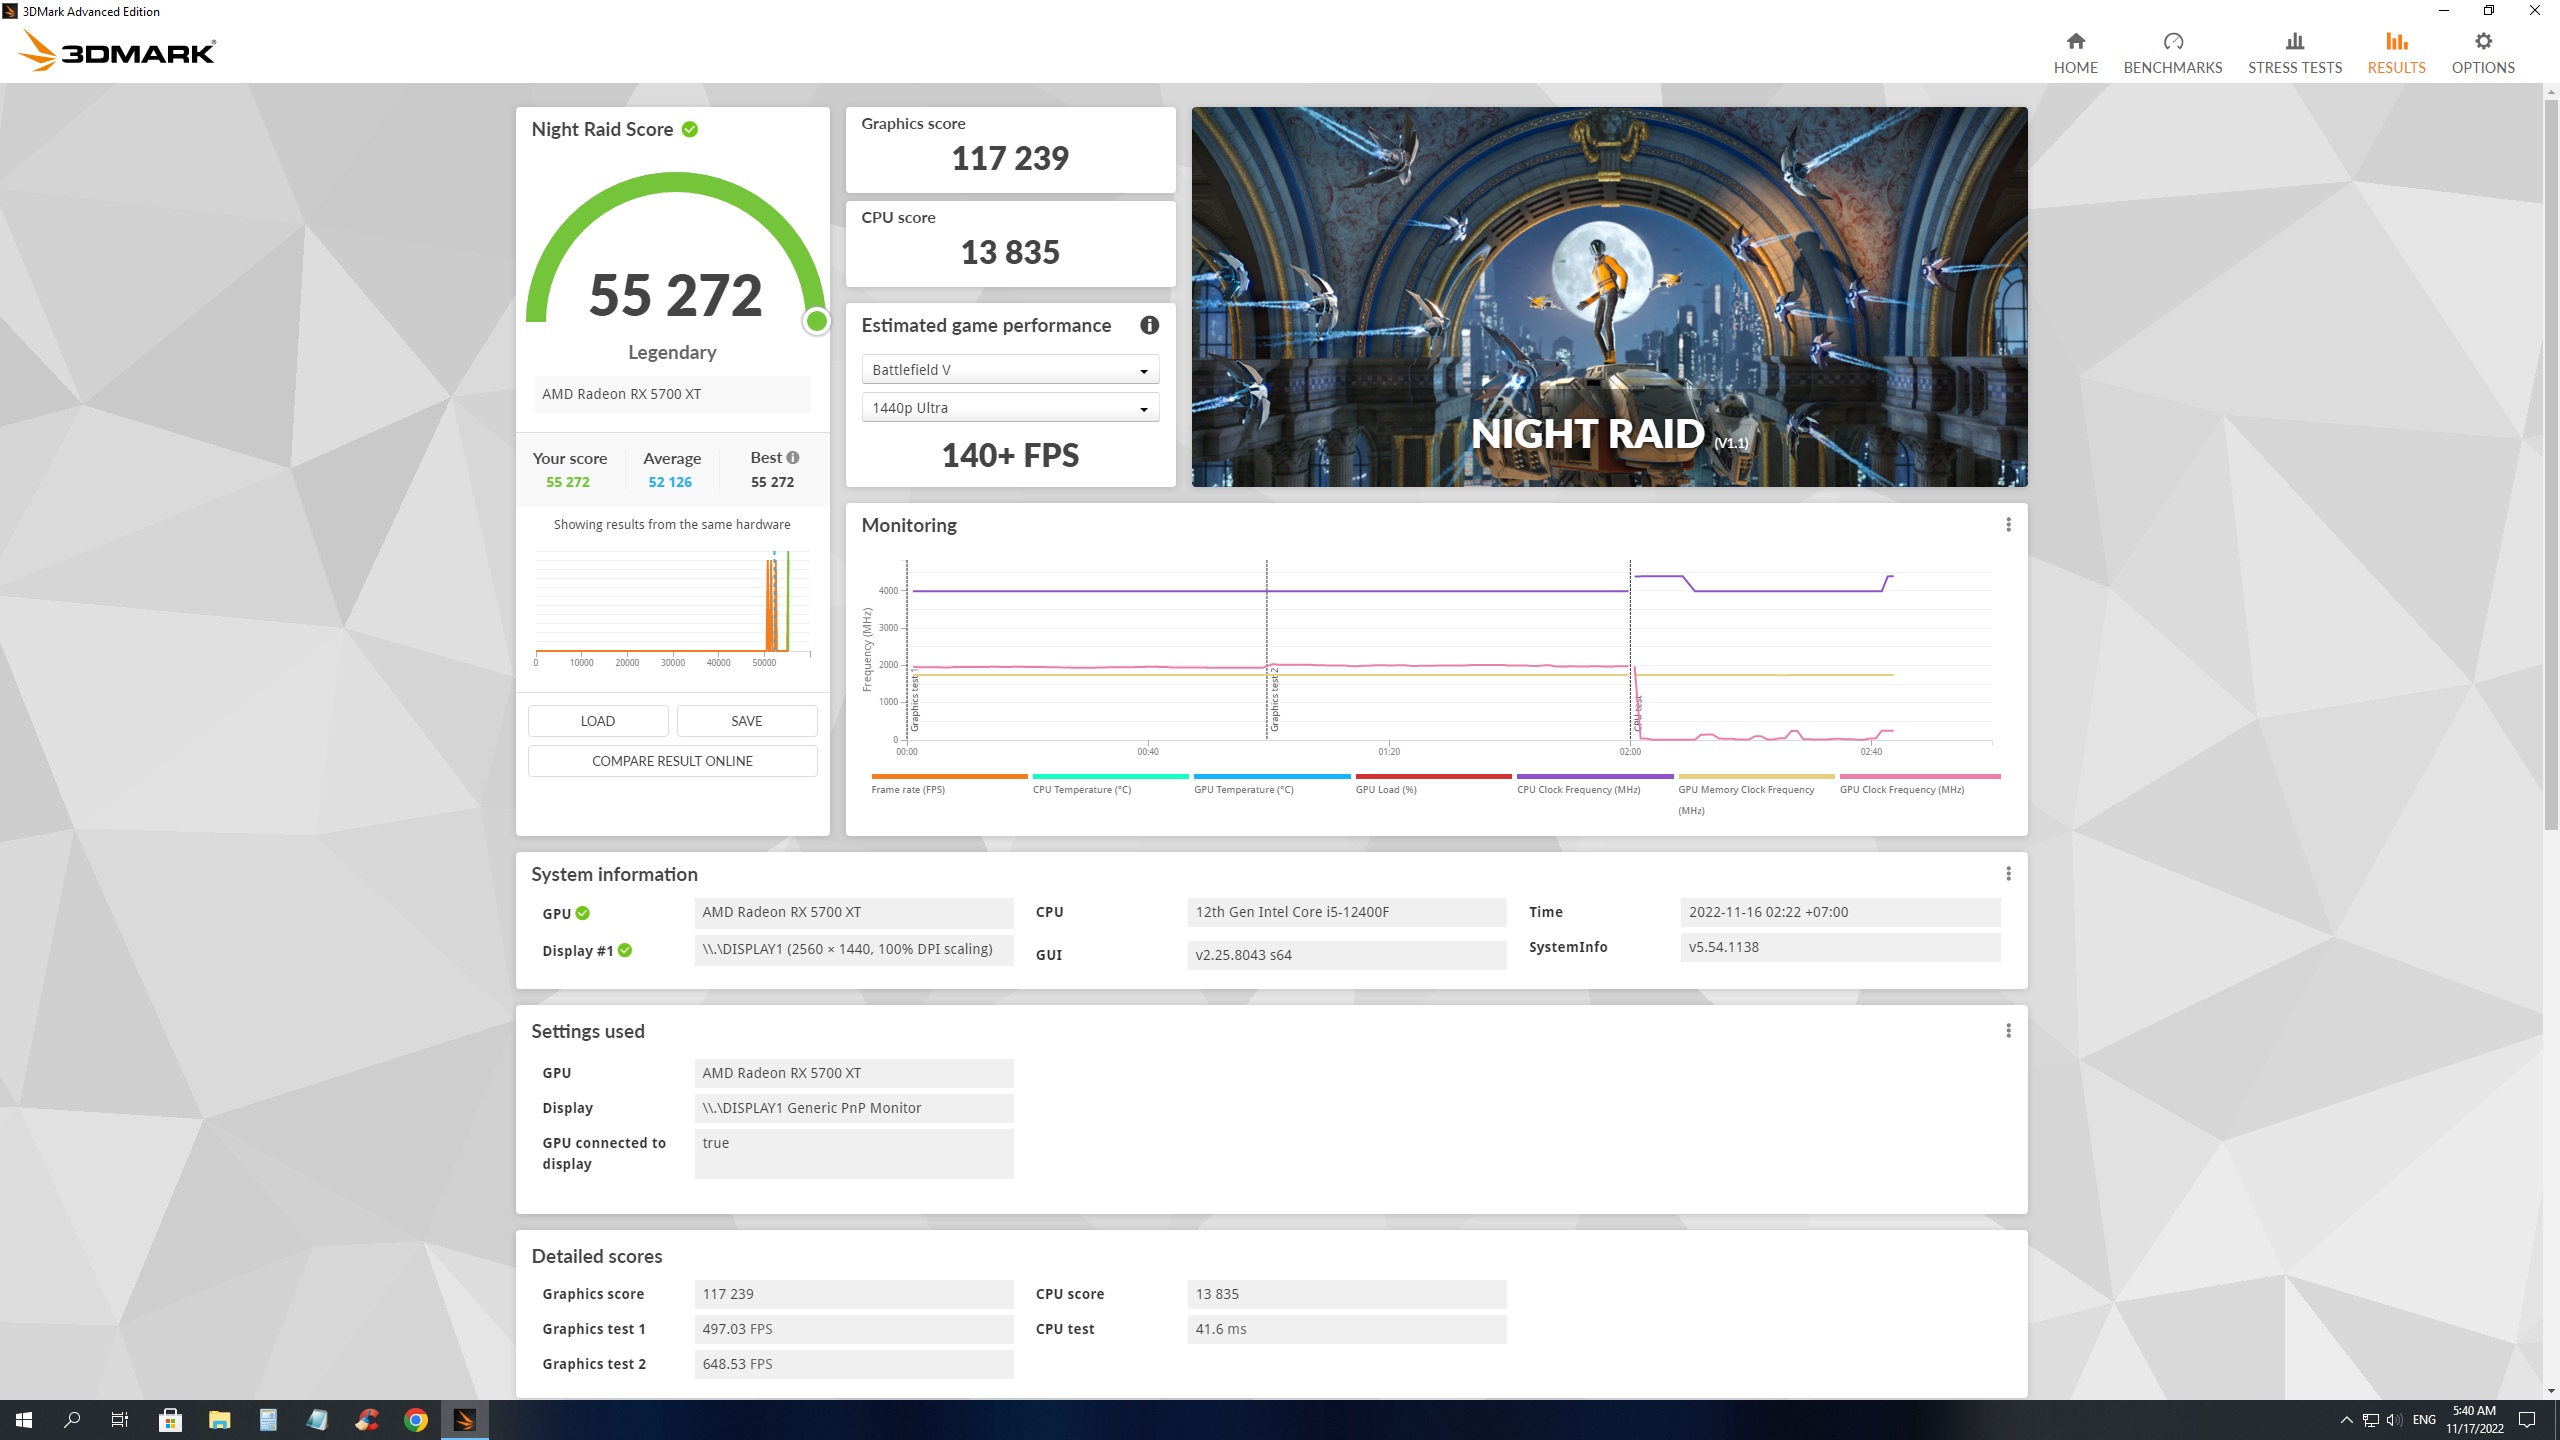2560x1440 pixels.
Task: Open the OPTIONS tab
Action: click(x=2482, y=52)
